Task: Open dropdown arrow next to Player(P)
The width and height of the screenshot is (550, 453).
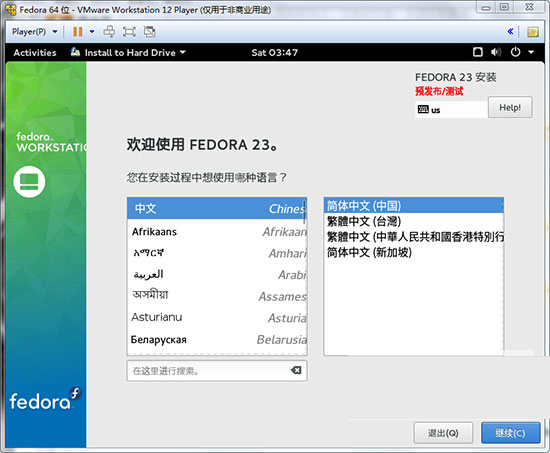Action: 55,32
